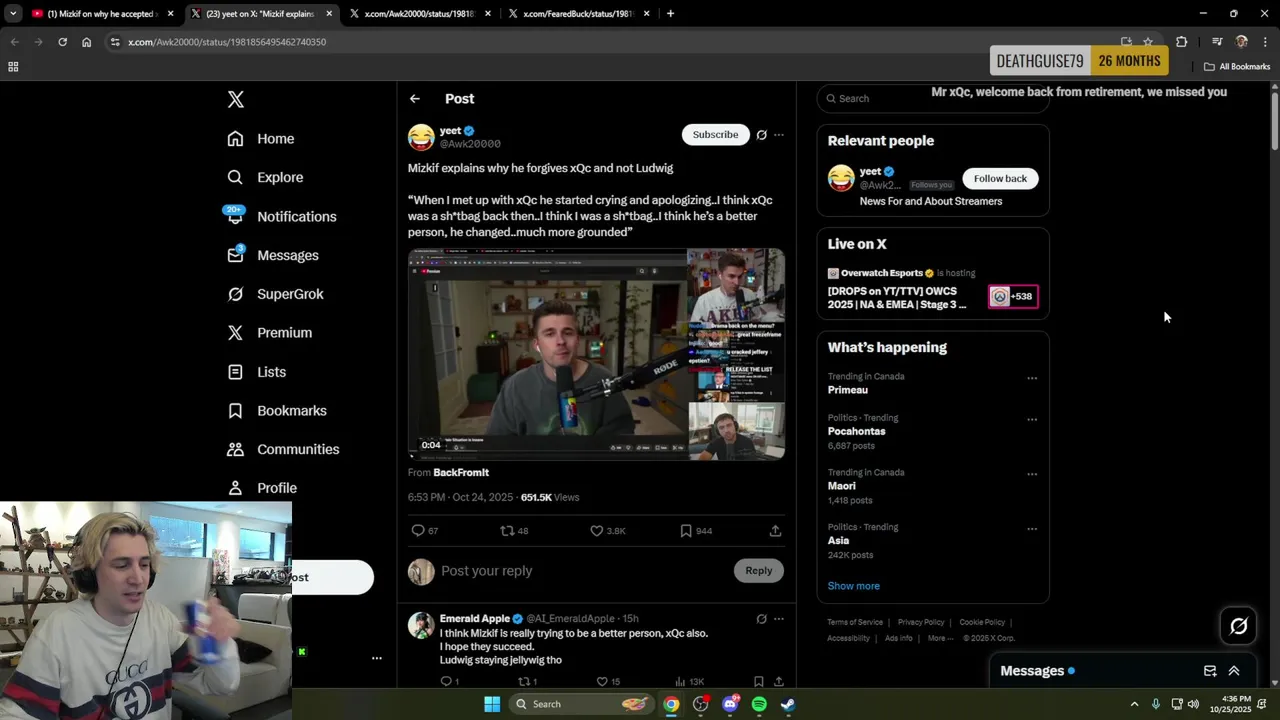Open Privacy Policy link
The height and width of the screenshot is (720, 1280).
point(921,622)
